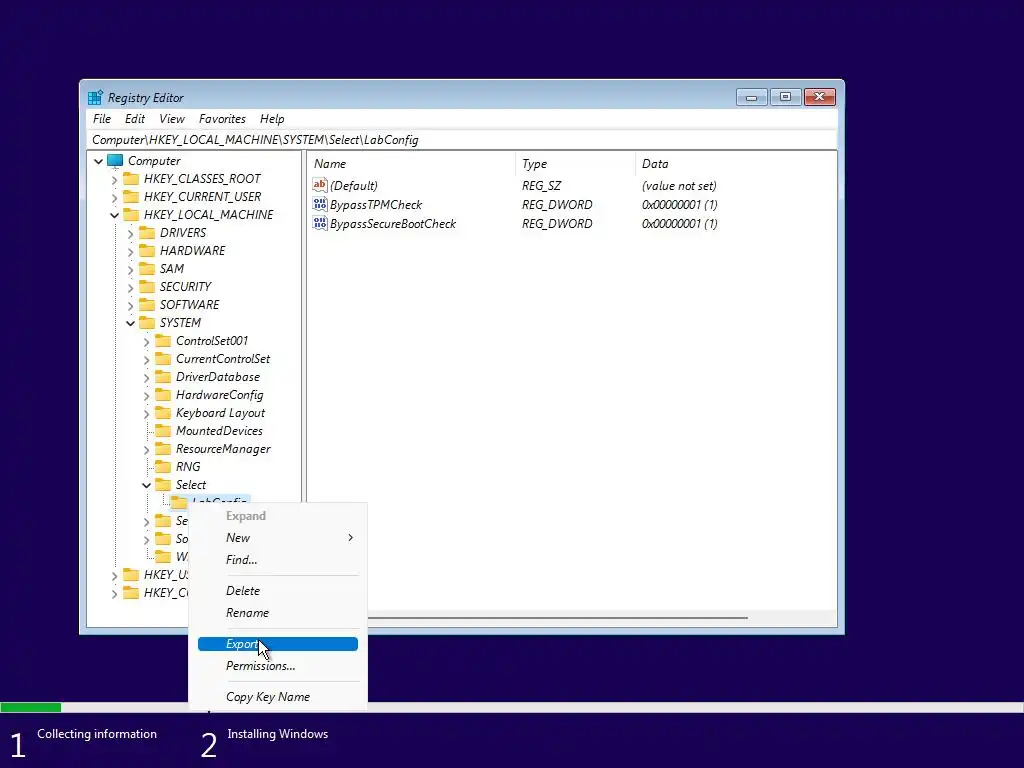Collapse the SYSTEM key
This screenshot has height=768, width=1024.
(131, 323)
